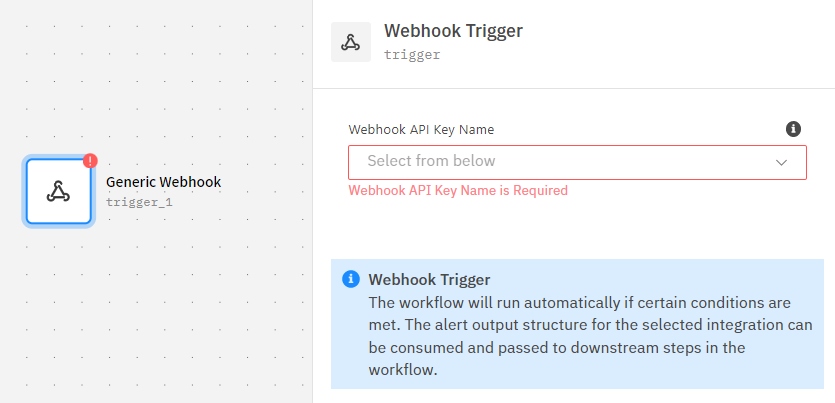Click the Webhook Trigger header icon
The width and height of the screenshot is (835, 403).
click(x=350, y=42)
